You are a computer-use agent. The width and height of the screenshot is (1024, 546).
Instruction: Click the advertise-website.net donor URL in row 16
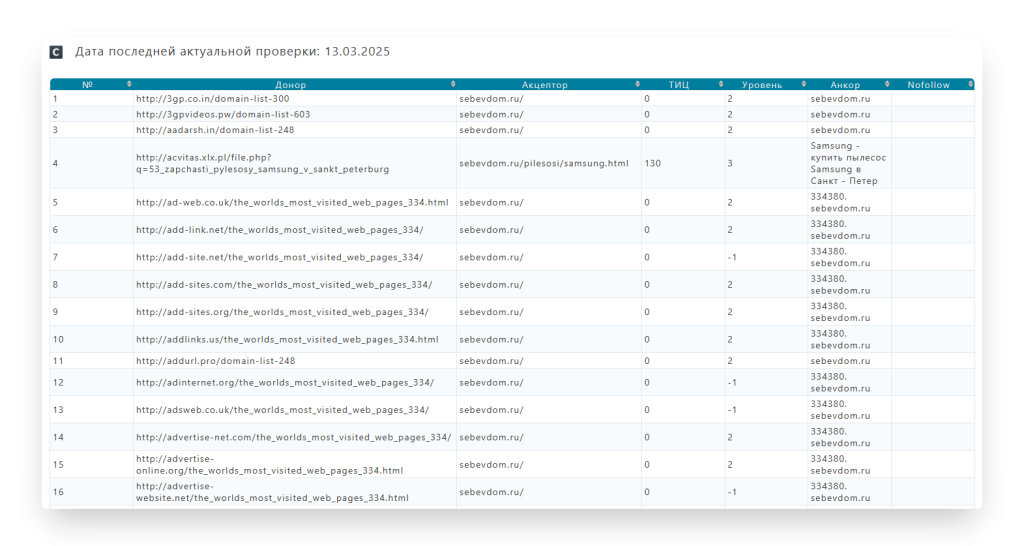click(x=272, y=492)
